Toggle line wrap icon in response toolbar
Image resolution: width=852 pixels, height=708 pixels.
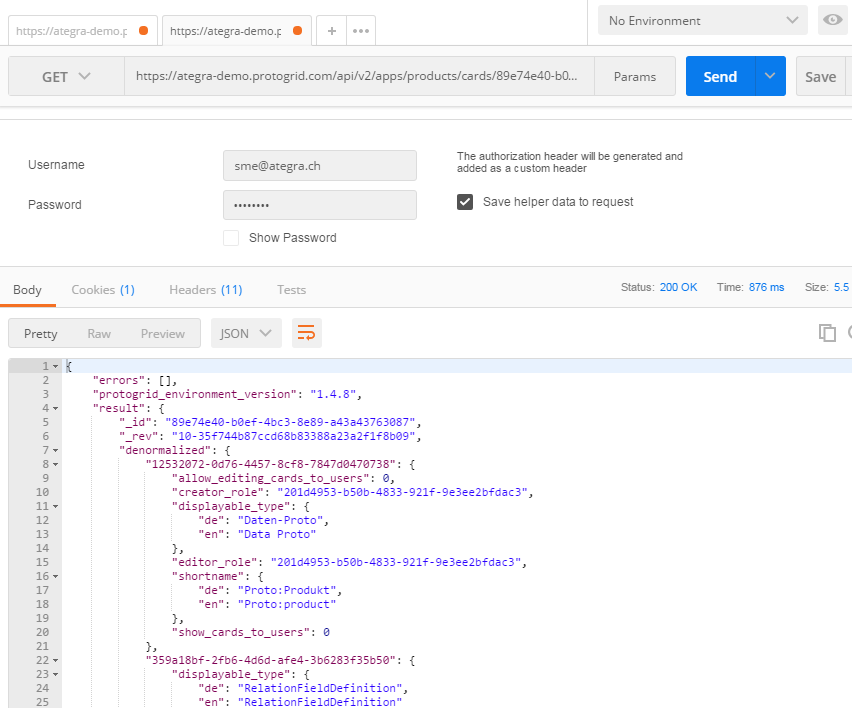[x=306, y=333]
